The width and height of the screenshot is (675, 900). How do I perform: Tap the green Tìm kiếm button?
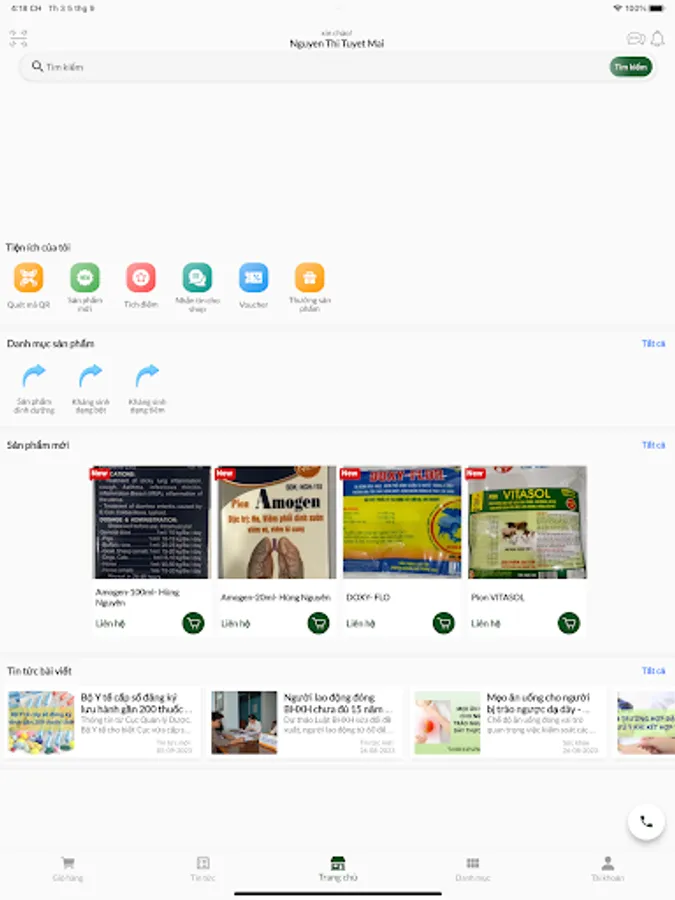click(630, 67)
